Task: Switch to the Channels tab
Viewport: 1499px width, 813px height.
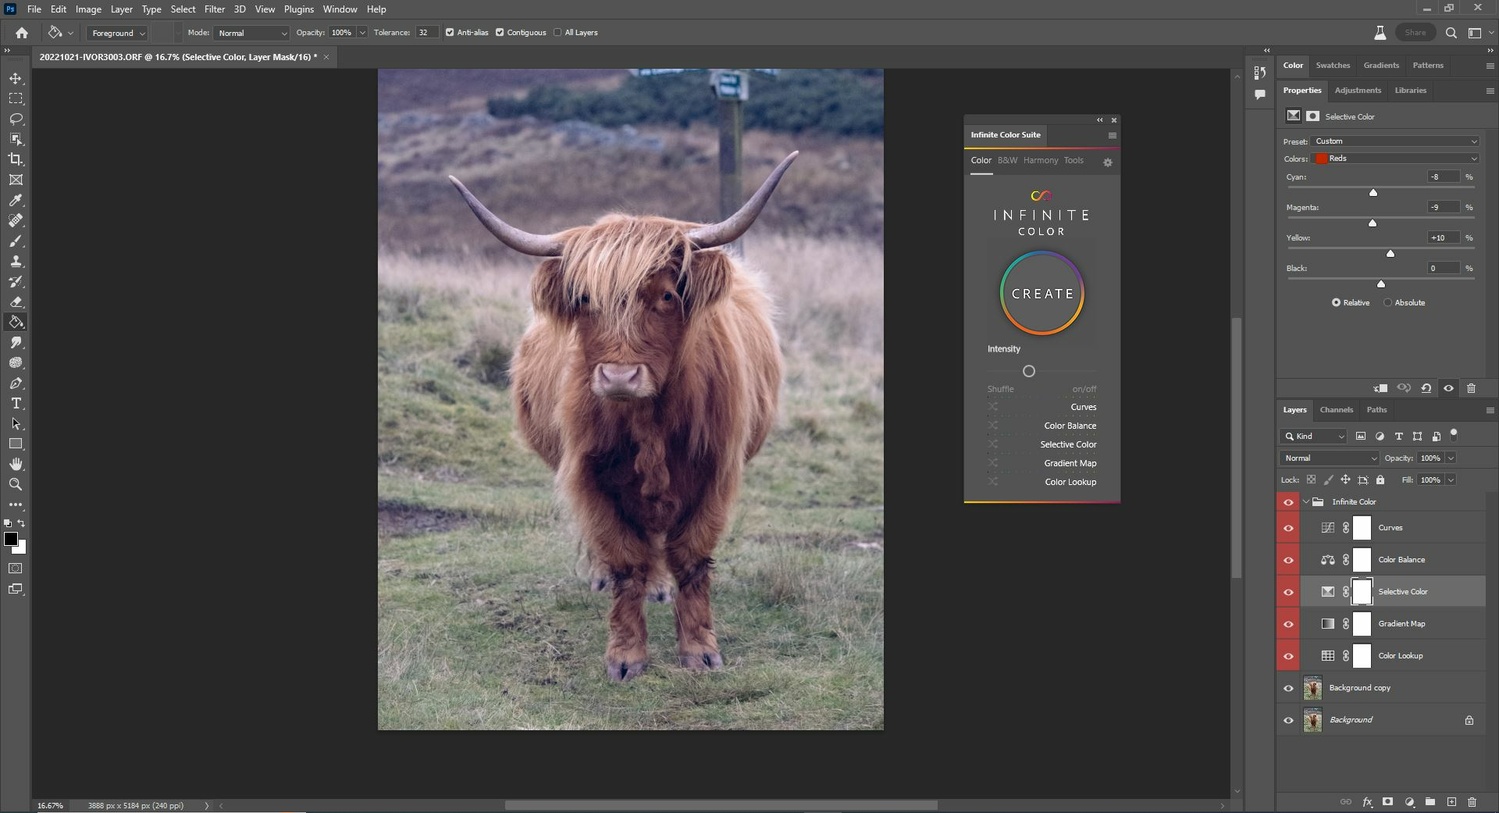Action: (1335, 409)
